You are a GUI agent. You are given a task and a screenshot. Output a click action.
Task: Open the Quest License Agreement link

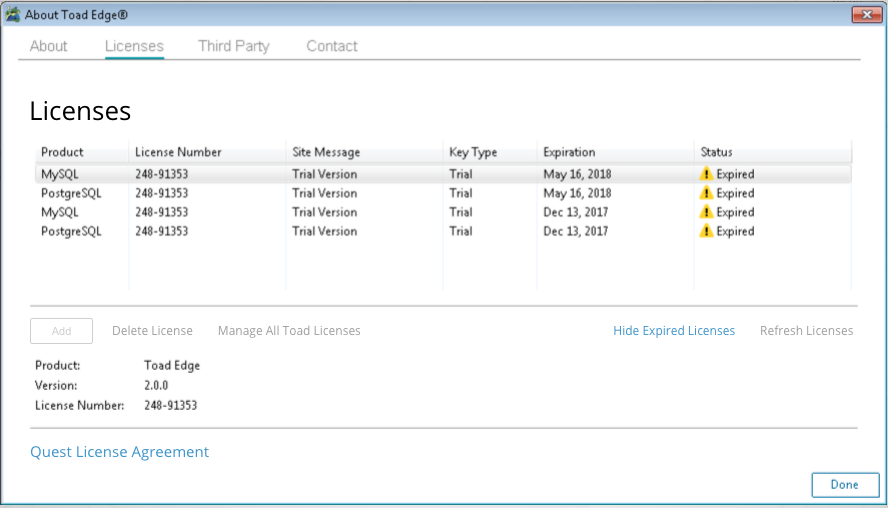click(119, 452)
